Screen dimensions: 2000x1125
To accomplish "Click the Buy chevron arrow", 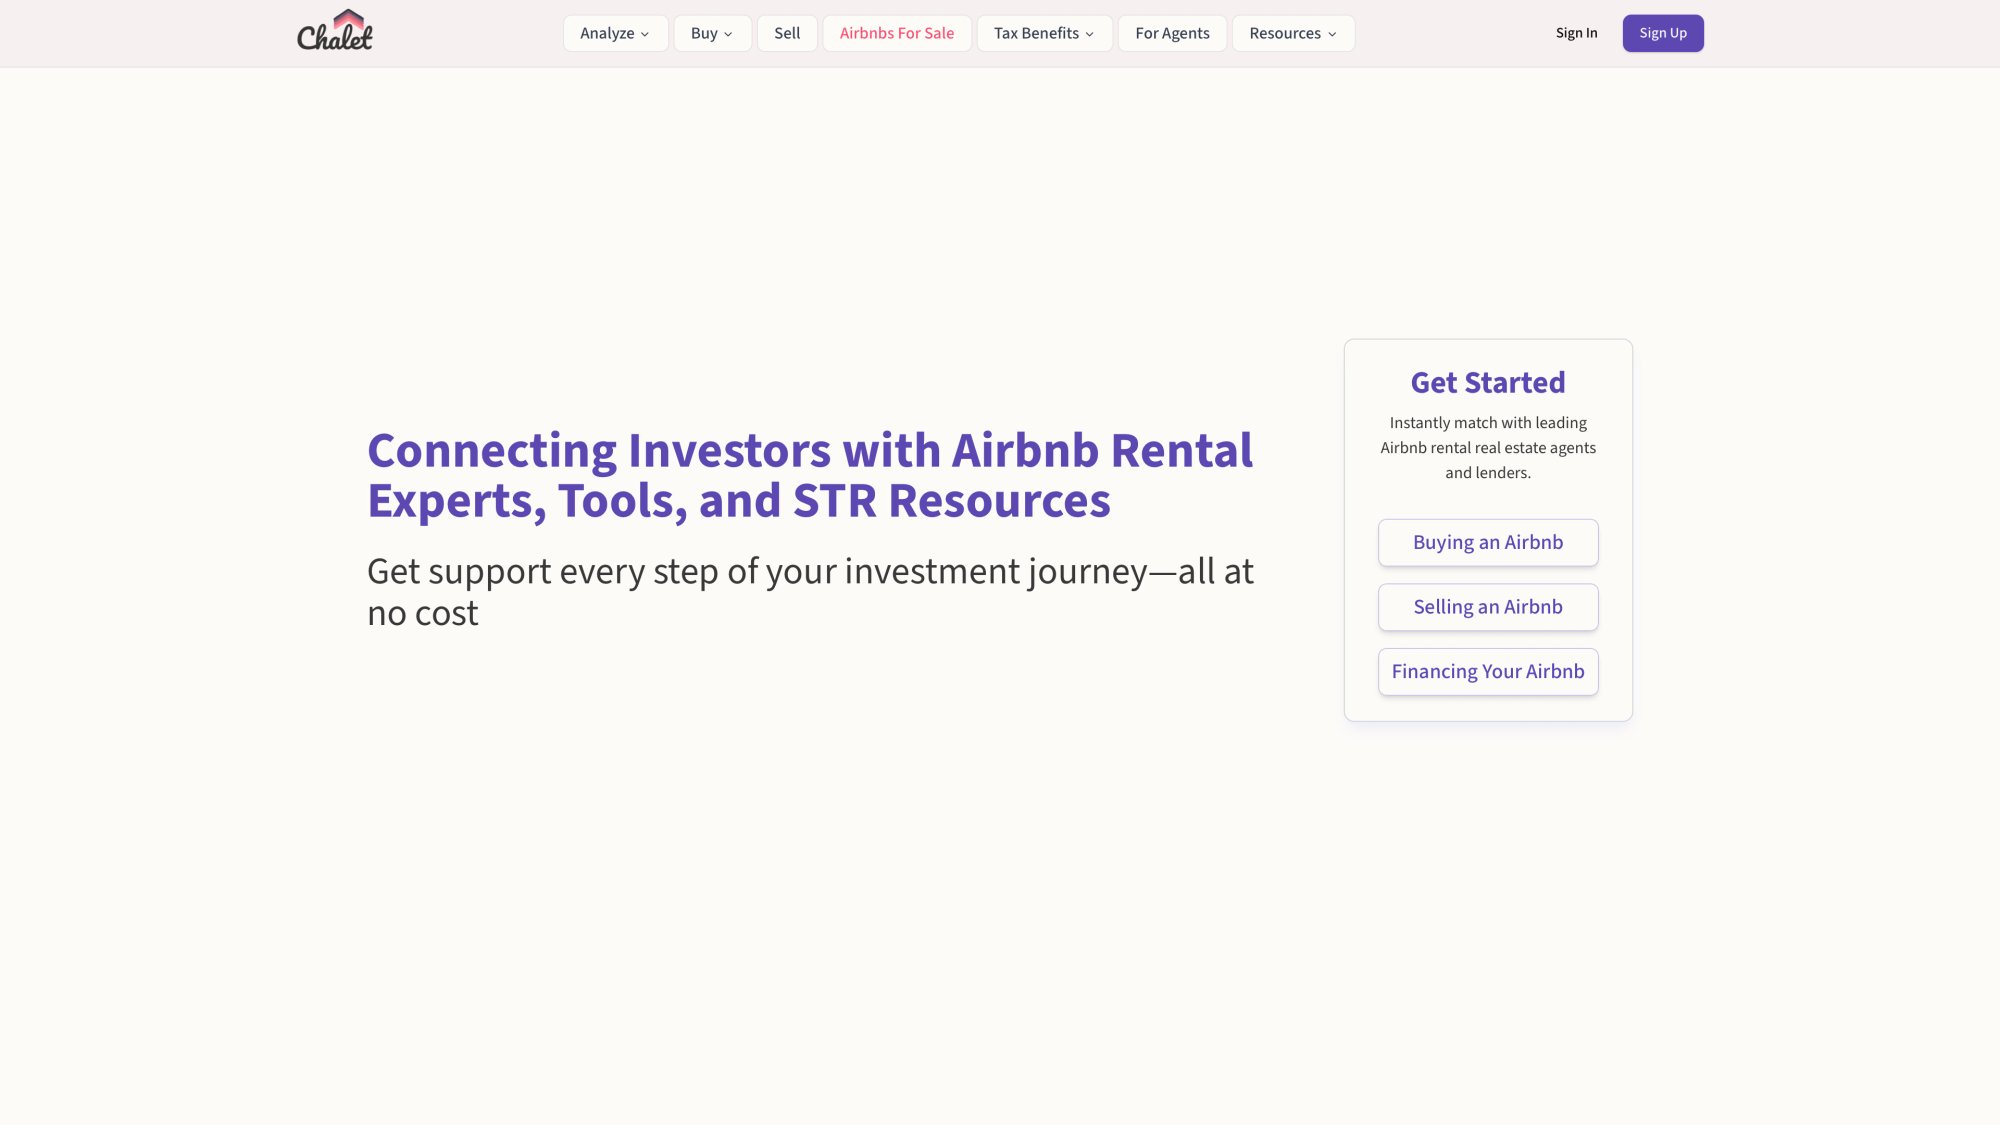I will coord(731,34).
